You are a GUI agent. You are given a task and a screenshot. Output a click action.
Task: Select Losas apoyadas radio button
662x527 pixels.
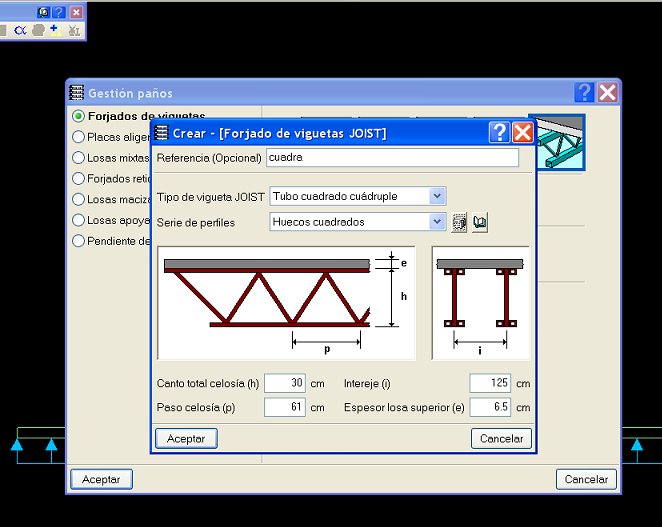(x=79, y=220)
